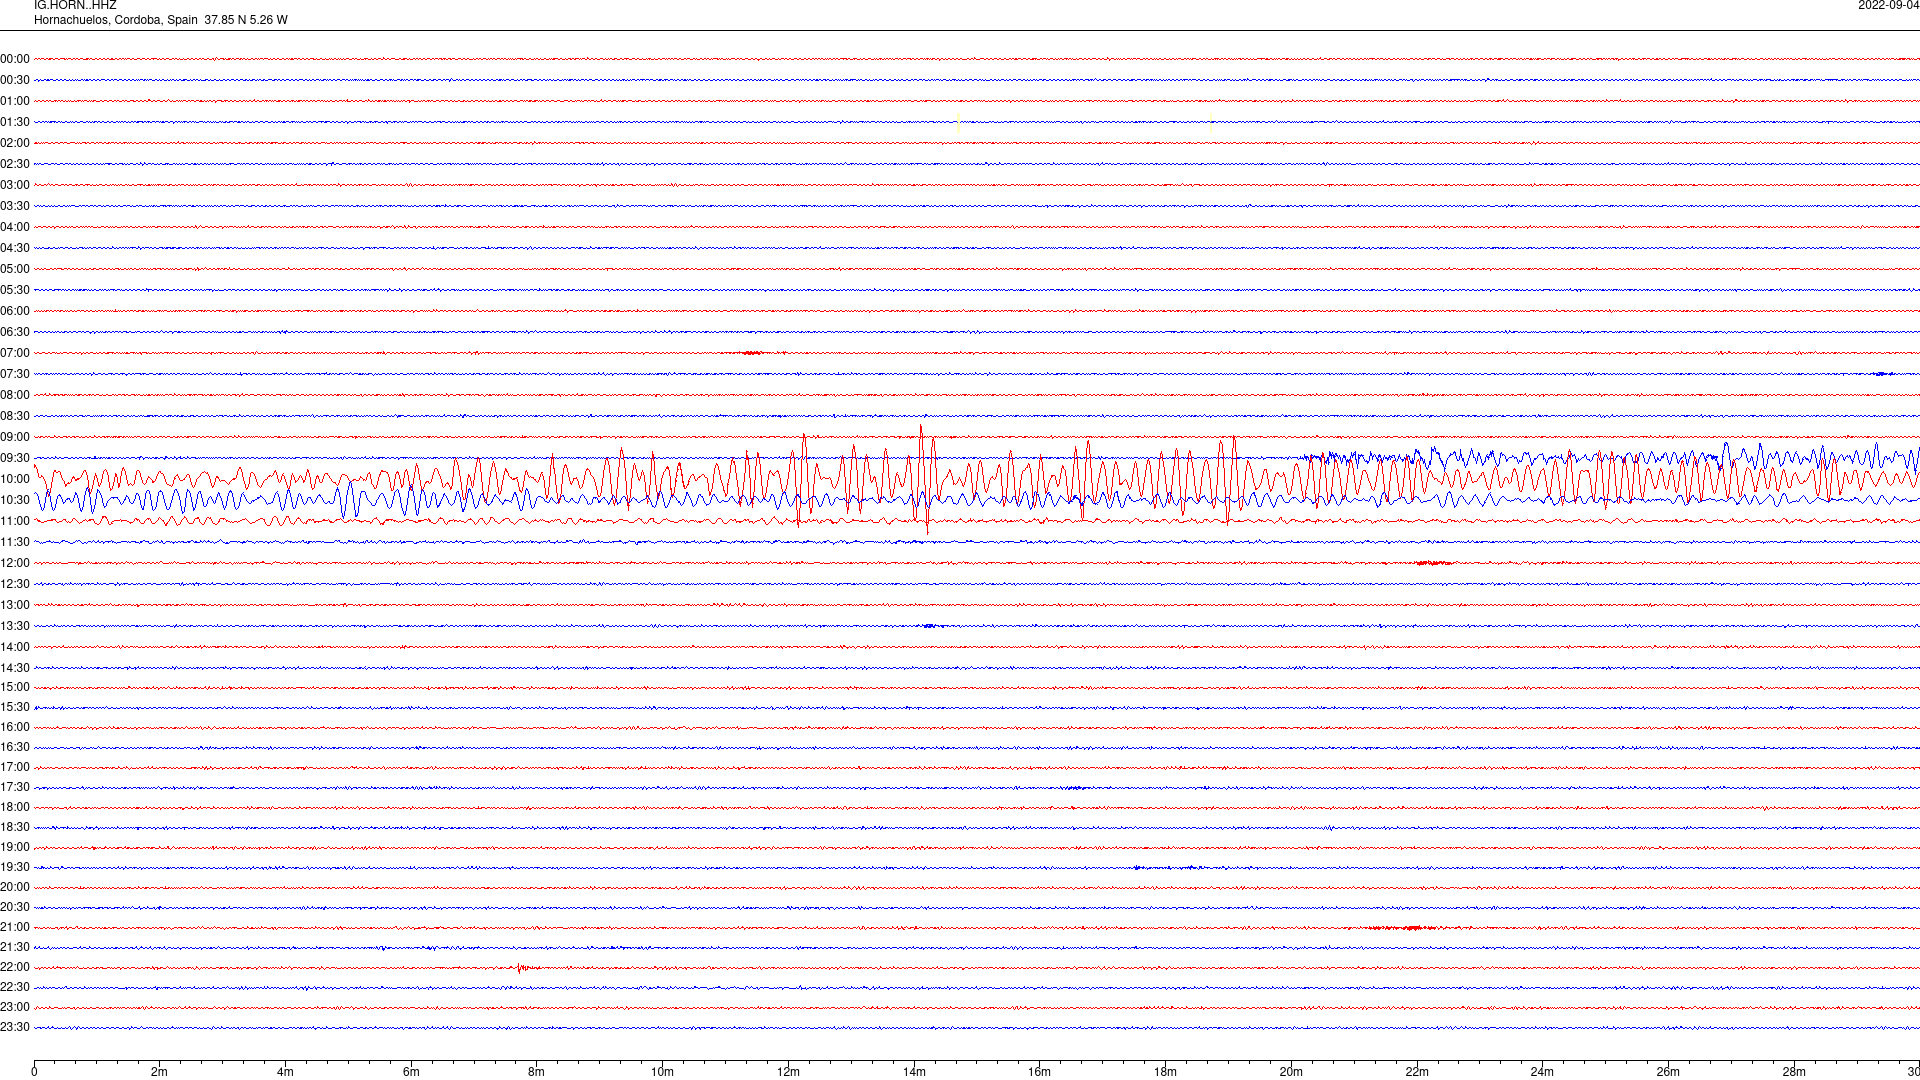This screenshot has width=1920, height=1080.
Task: Click the small red event burst on the 22:00 trace
Action: [x=526, y=967]
